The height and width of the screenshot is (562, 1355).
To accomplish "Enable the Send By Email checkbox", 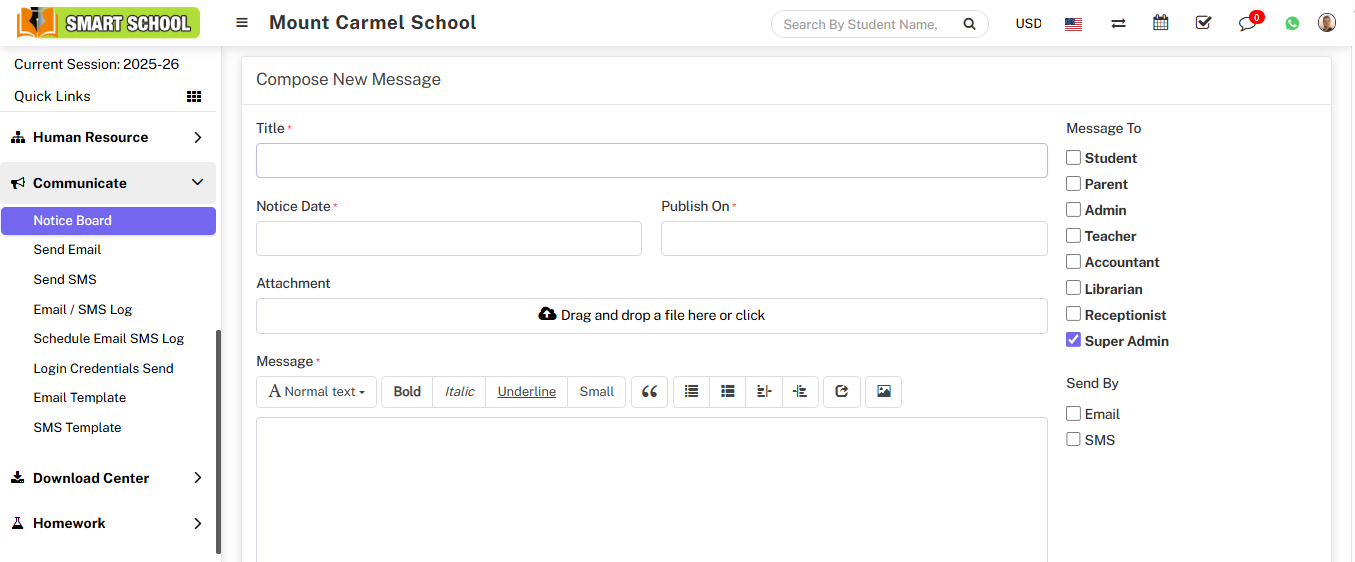I will coord(1073,414).
